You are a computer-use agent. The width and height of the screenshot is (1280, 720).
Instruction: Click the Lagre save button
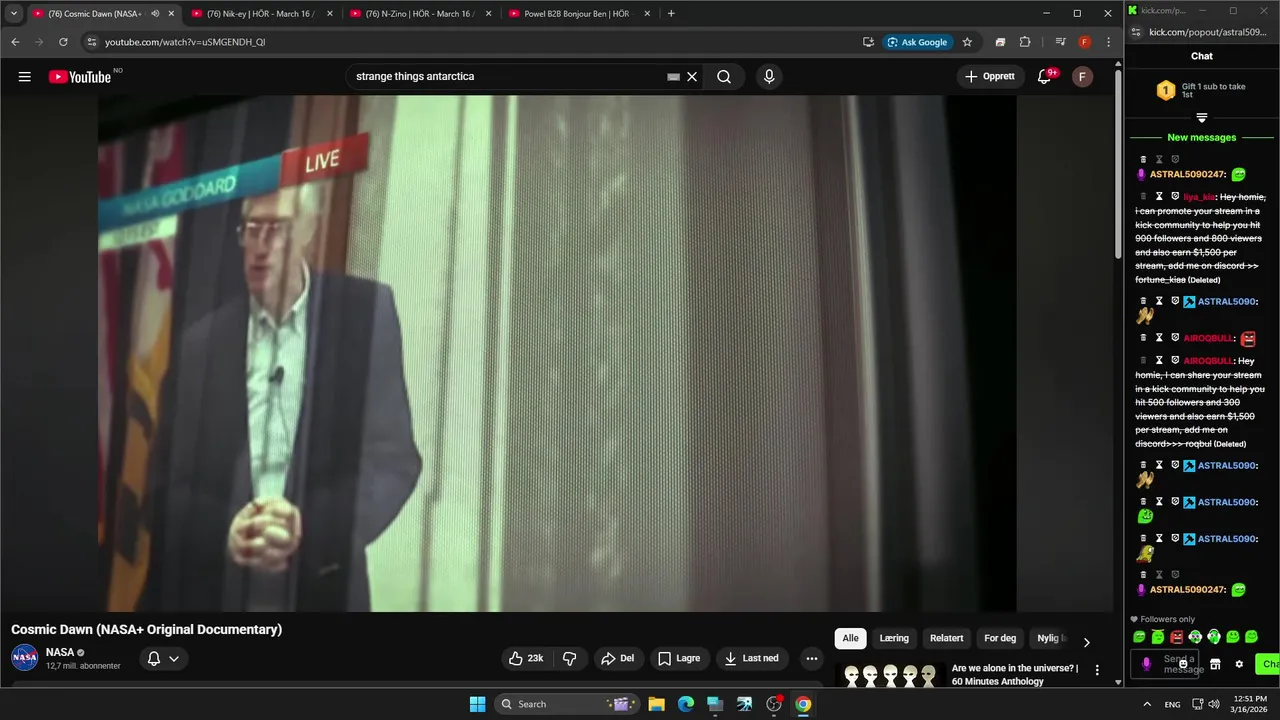pos(679,658)
